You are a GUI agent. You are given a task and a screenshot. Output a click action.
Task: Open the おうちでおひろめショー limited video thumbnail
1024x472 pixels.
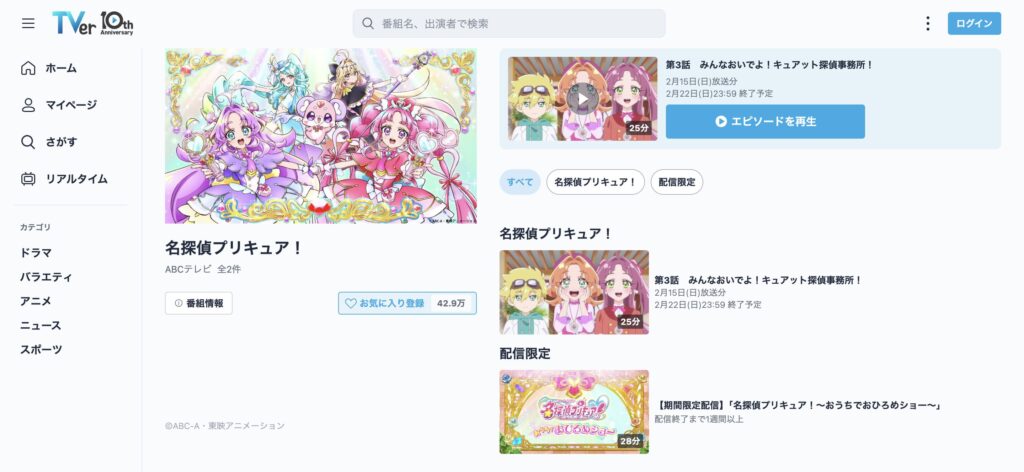click(x=574, y=412)
